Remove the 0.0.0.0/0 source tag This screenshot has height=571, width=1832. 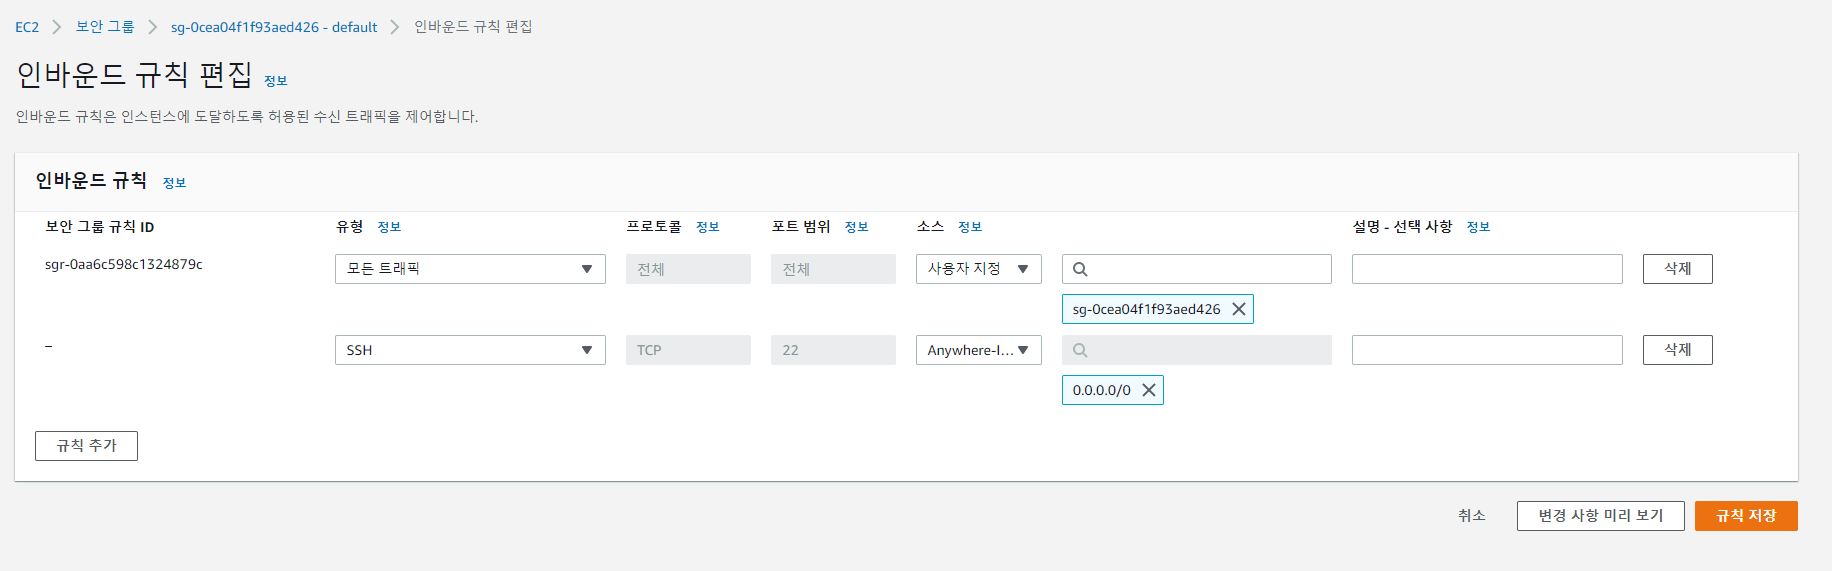tap(1149, 390)
